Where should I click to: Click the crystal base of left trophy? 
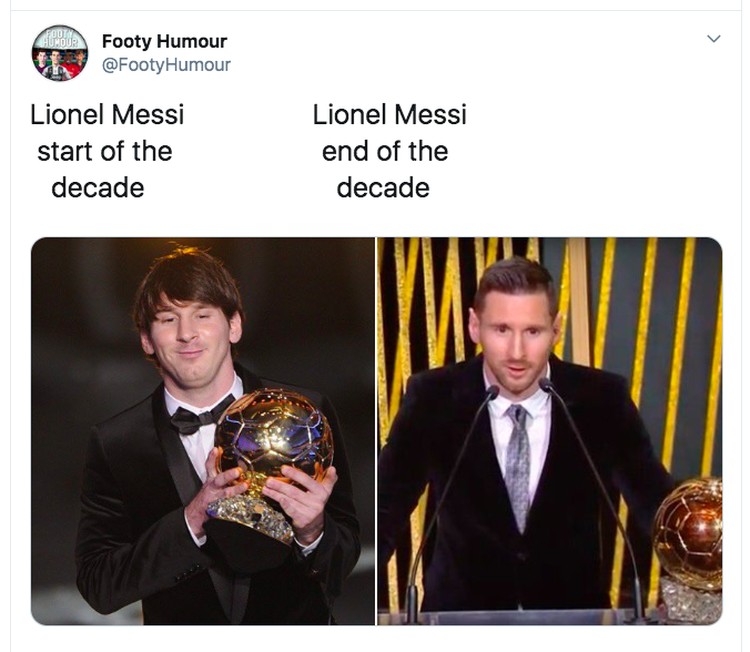click(251, 518)
